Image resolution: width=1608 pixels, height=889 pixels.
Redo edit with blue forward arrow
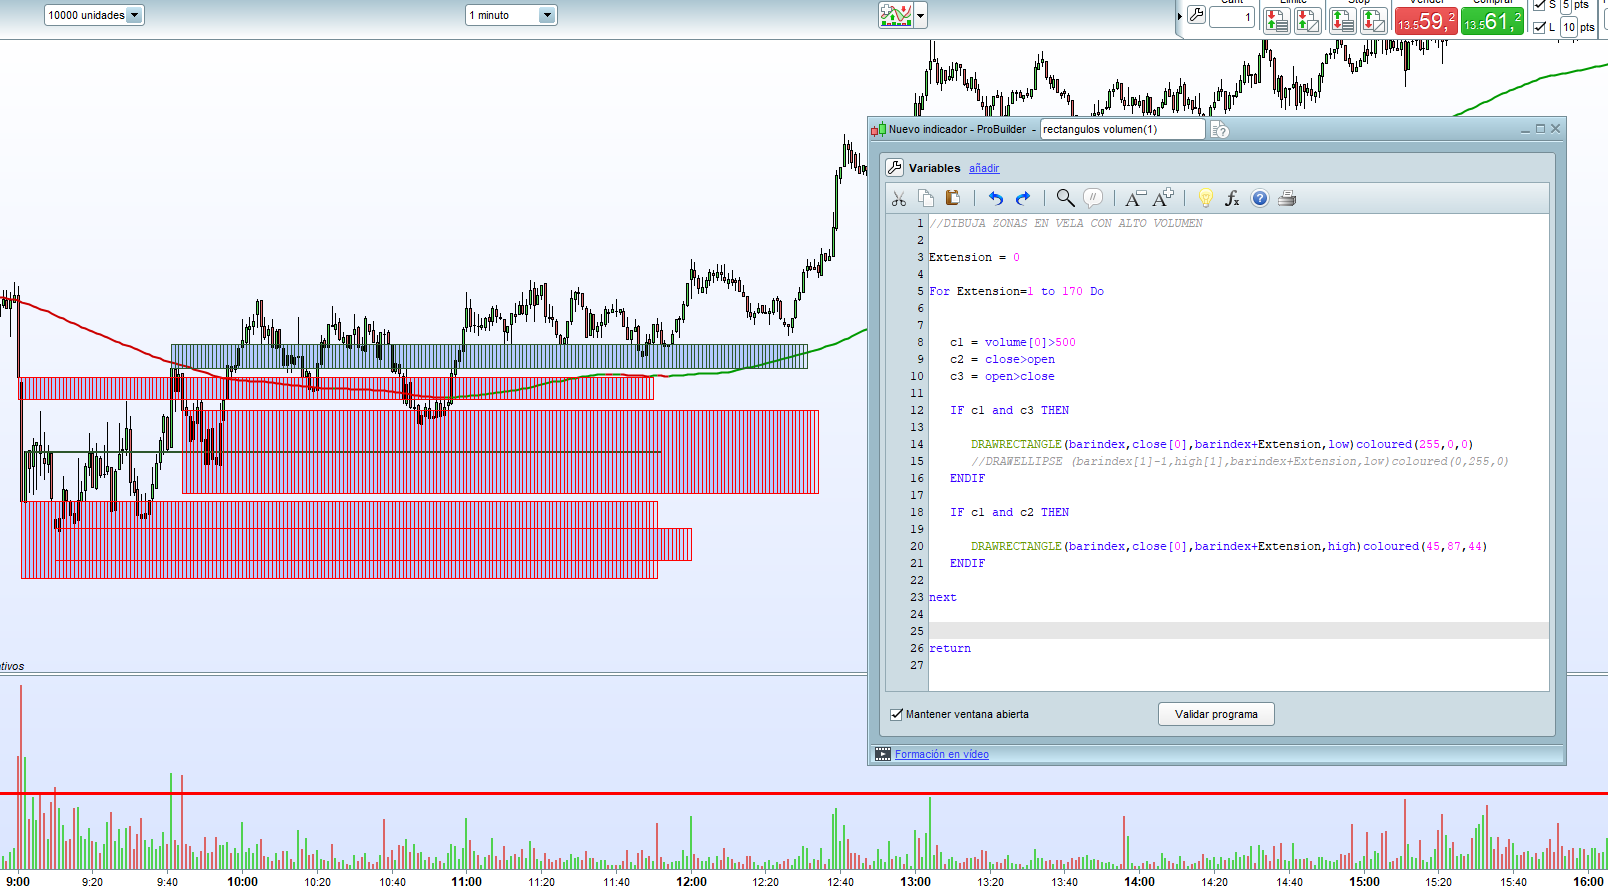[1023, 198]
